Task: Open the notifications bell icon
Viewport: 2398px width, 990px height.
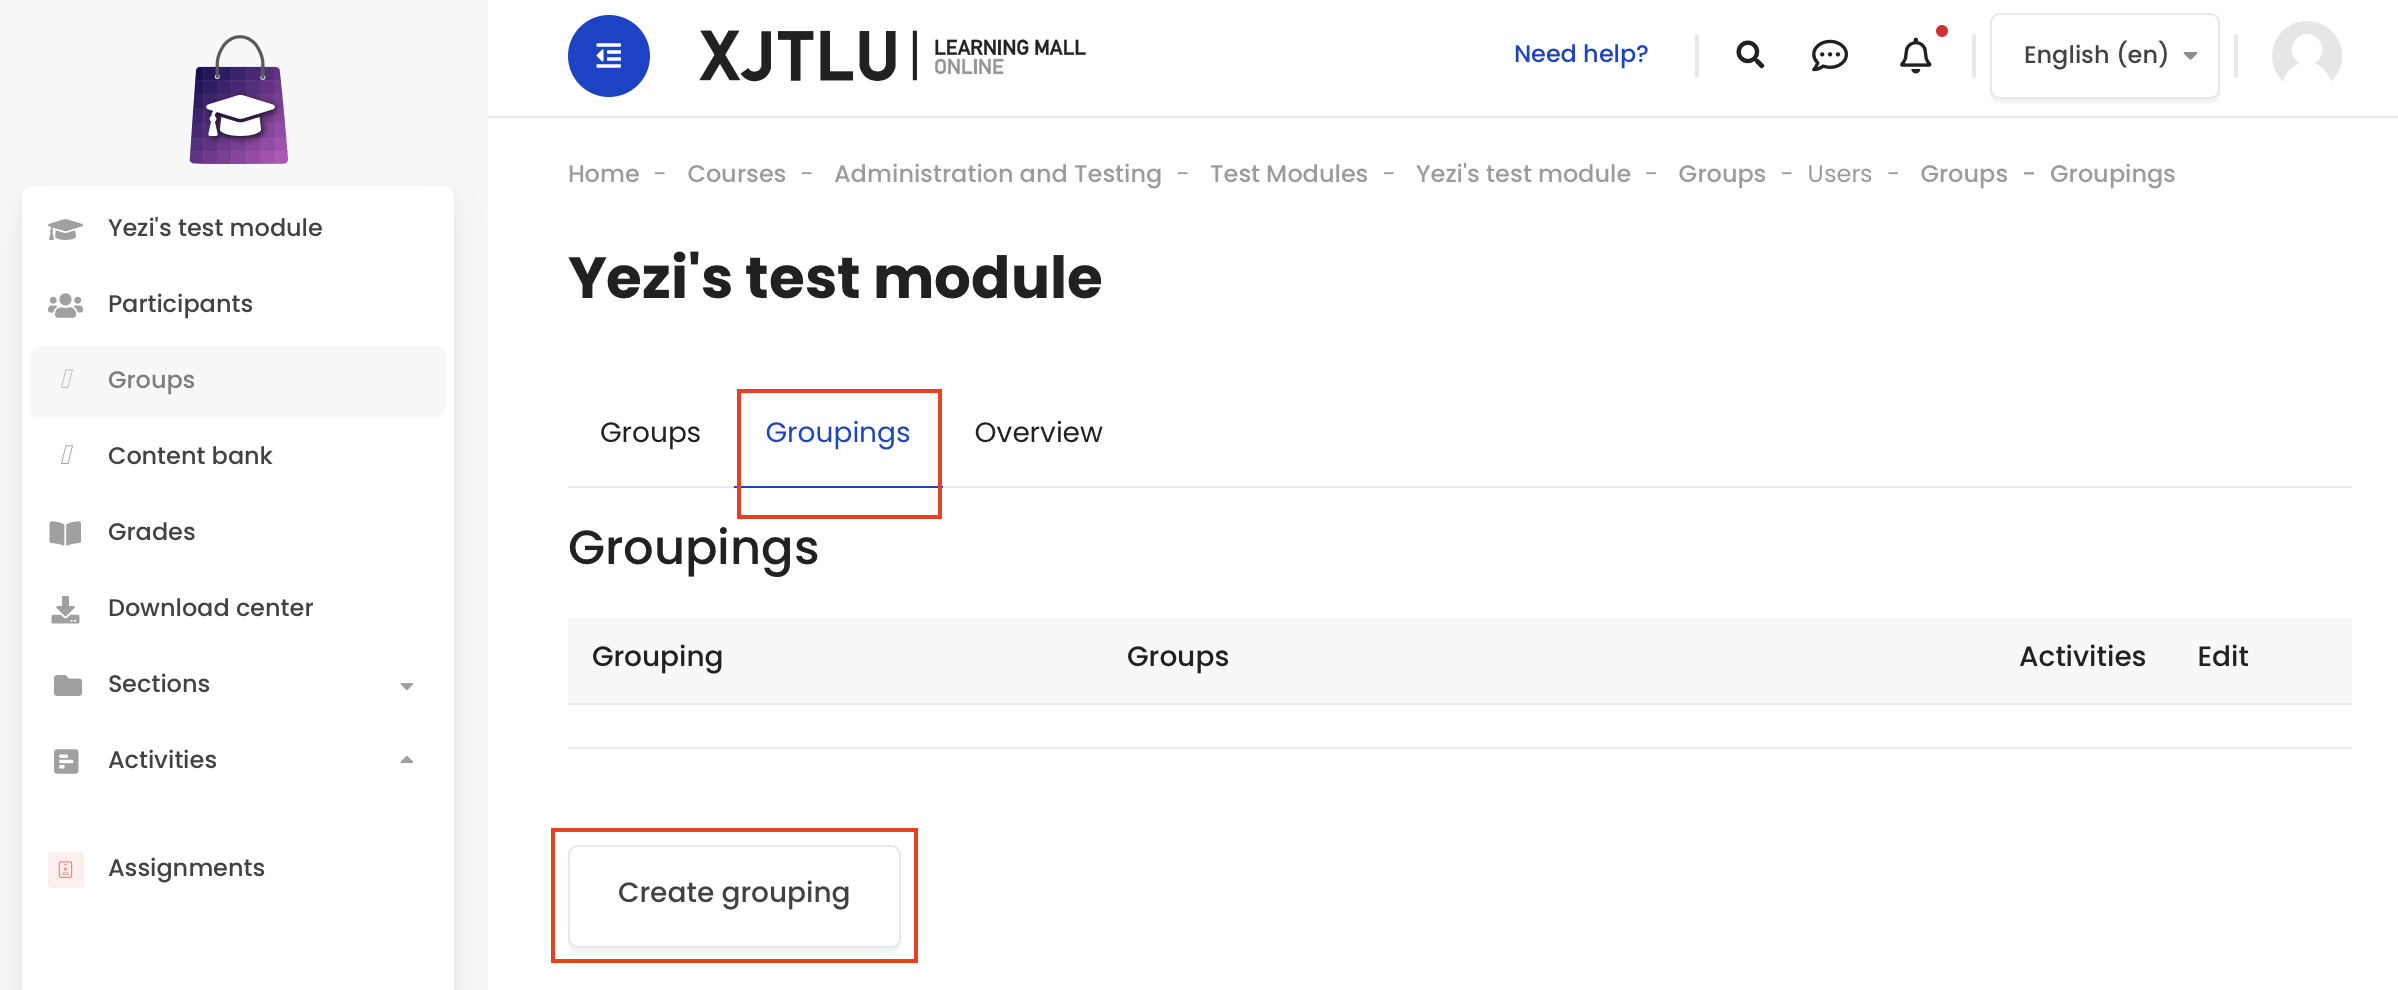Action: (x=1915, y=55)
